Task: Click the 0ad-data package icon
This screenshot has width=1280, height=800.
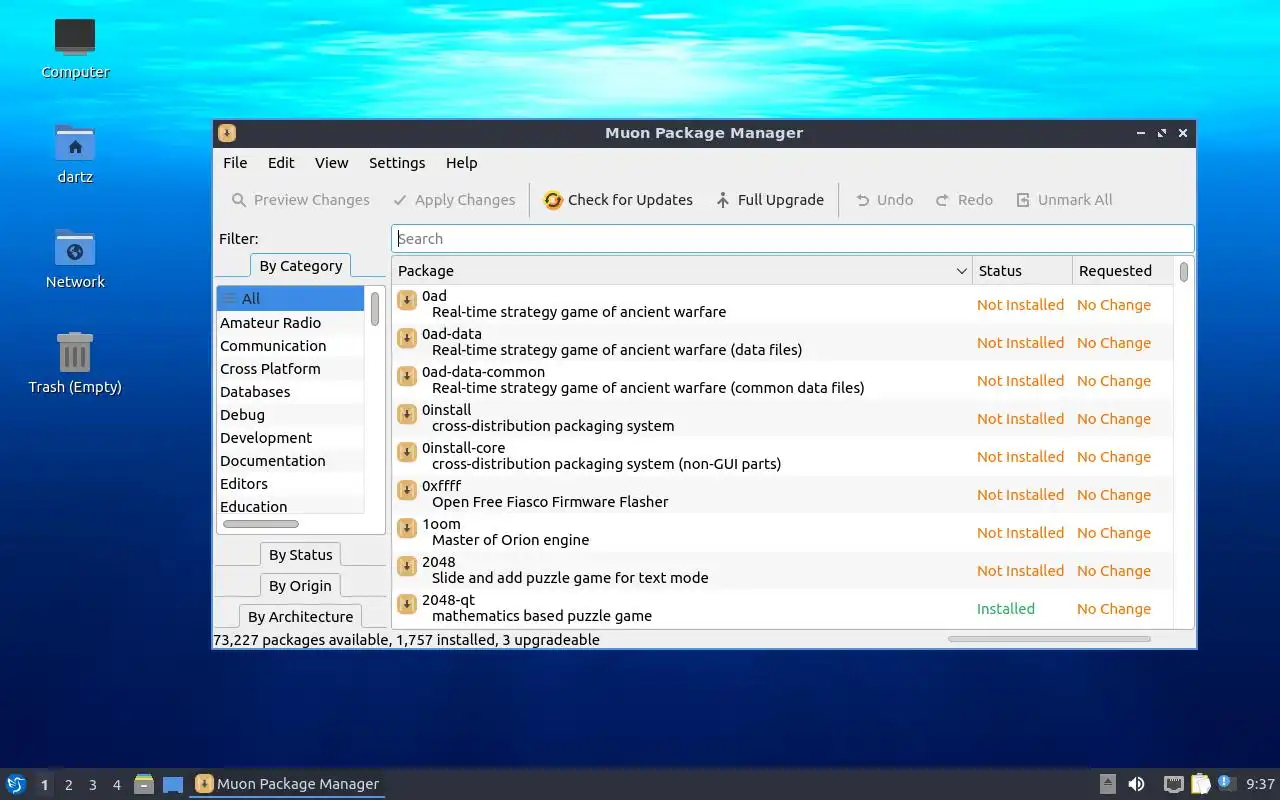Action: click(407, 339)
